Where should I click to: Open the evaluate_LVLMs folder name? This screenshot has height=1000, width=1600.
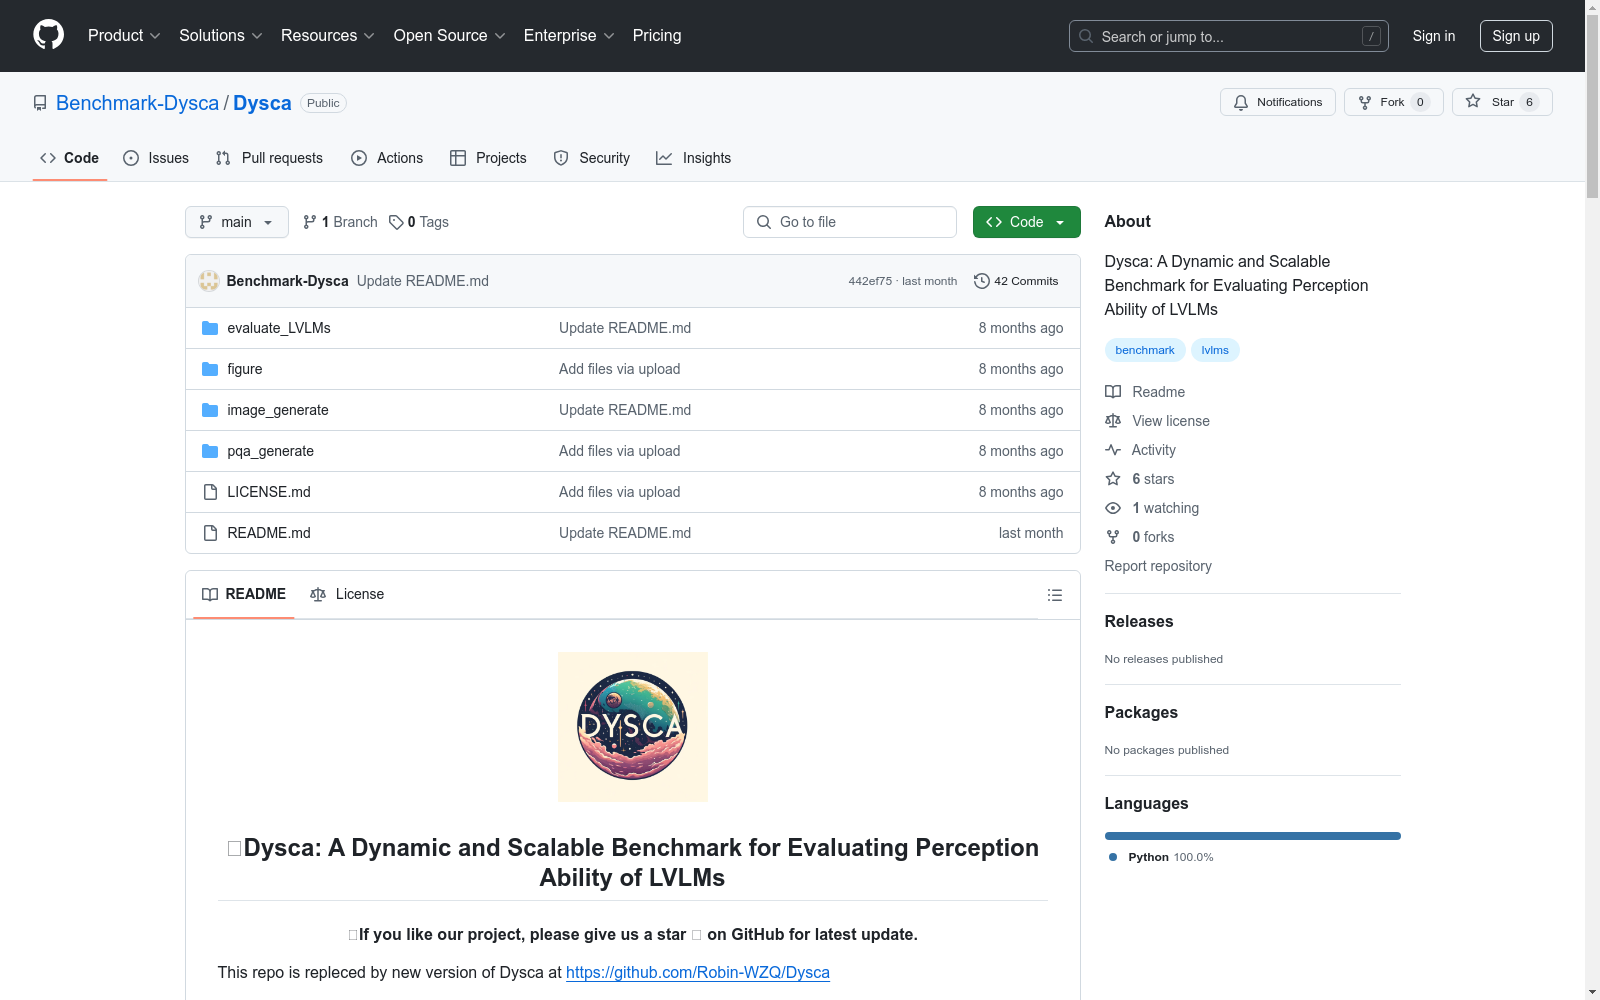click(279, 328)
